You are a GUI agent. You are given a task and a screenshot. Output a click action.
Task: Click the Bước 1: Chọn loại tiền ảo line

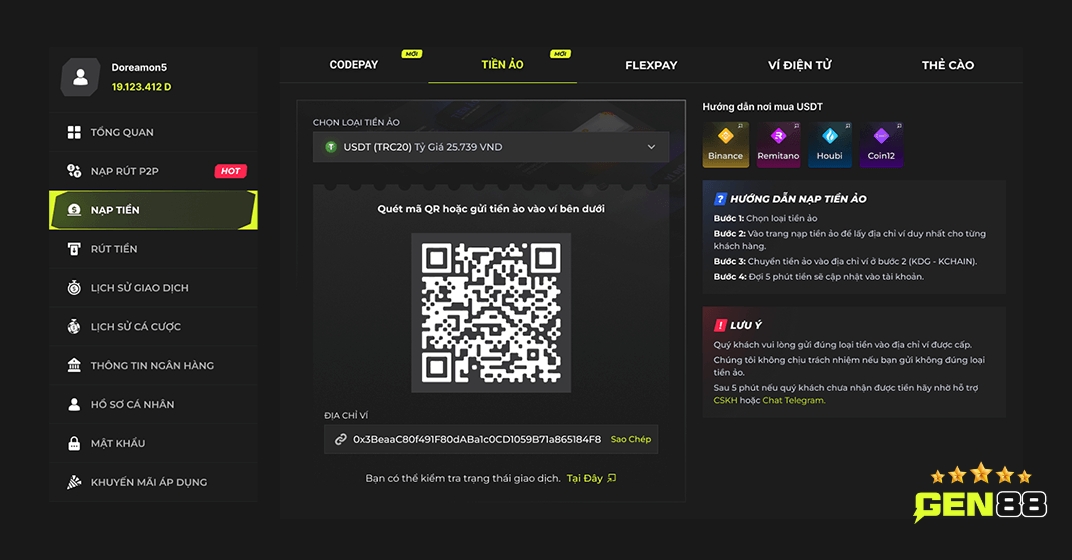click(765, 218)
